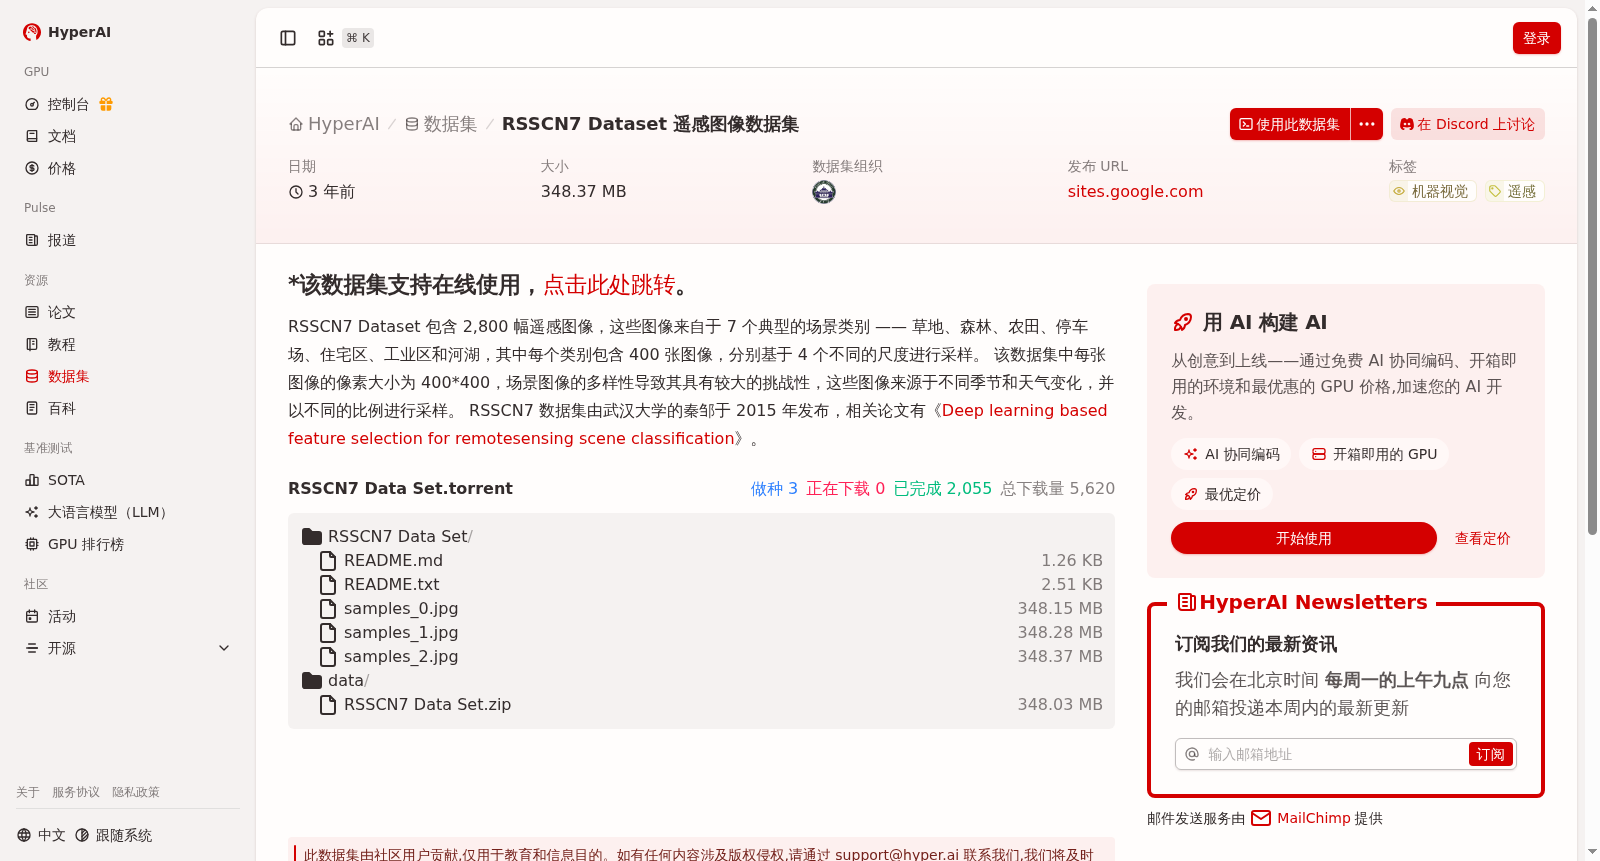Click 在 Discord 上讨论 button
This screenshot has height=861, width=1600.
pyautogui.click(x=1468, y=124)
